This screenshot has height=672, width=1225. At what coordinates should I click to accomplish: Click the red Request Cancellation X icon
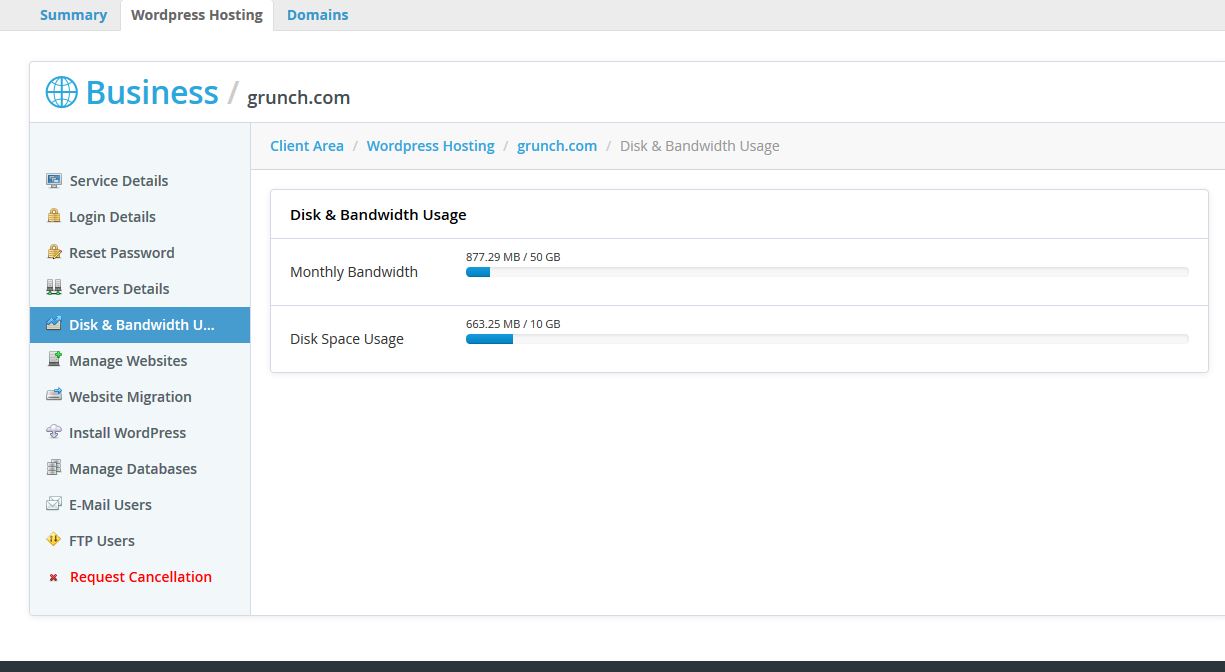(x=54, y=577)
